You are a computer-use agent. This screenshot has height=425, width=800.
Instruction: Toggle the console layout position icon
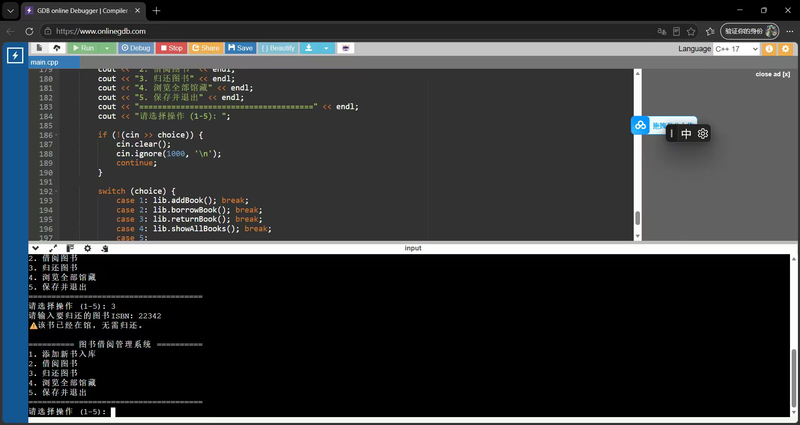pos(70,248)
